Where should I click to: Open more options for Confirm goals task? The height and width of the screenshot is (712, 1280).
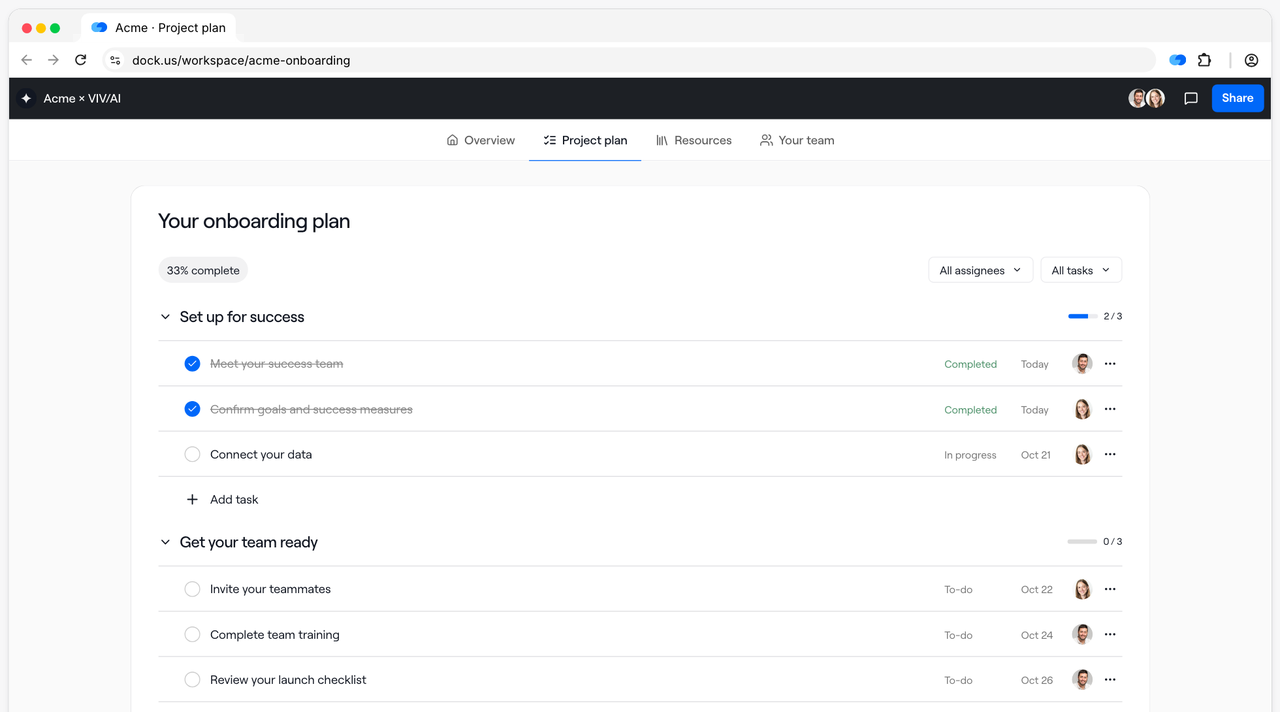pyautogui.click(x=1110, y=409)
